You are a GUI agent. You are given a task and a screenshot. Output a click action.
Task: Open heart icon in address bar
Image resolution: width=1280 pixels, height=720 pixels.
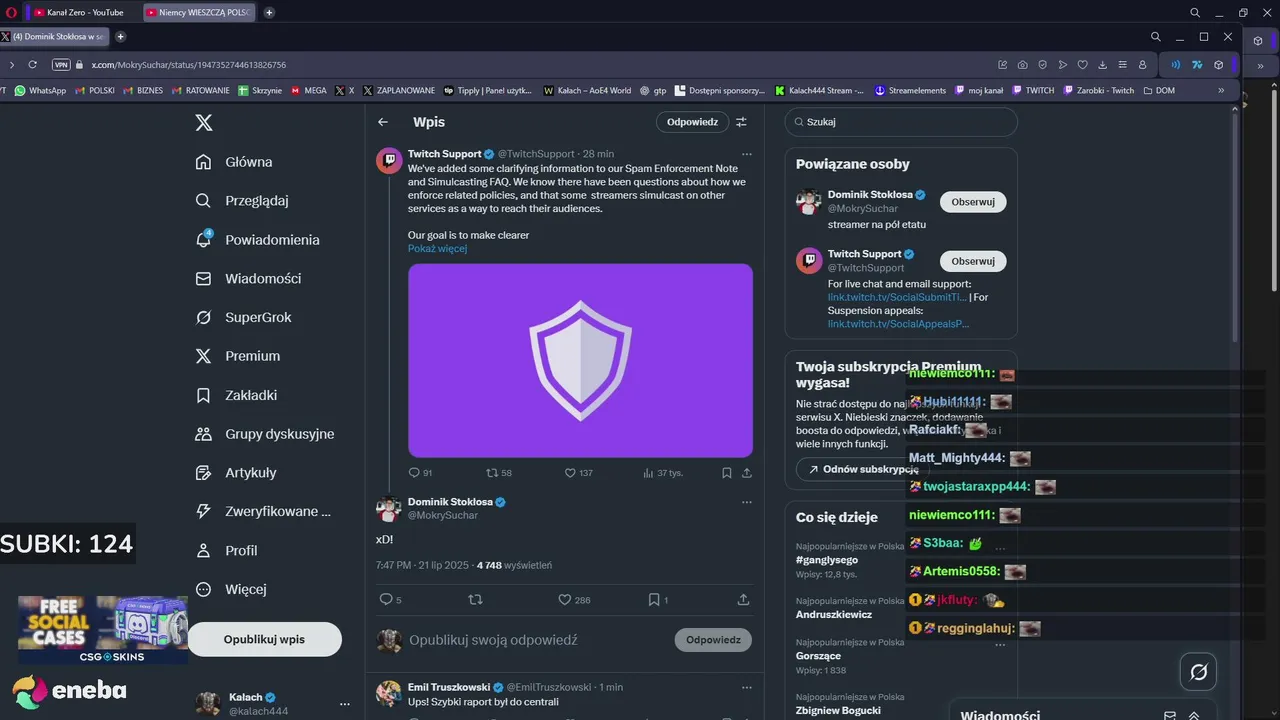click(x=1082, y=64)
